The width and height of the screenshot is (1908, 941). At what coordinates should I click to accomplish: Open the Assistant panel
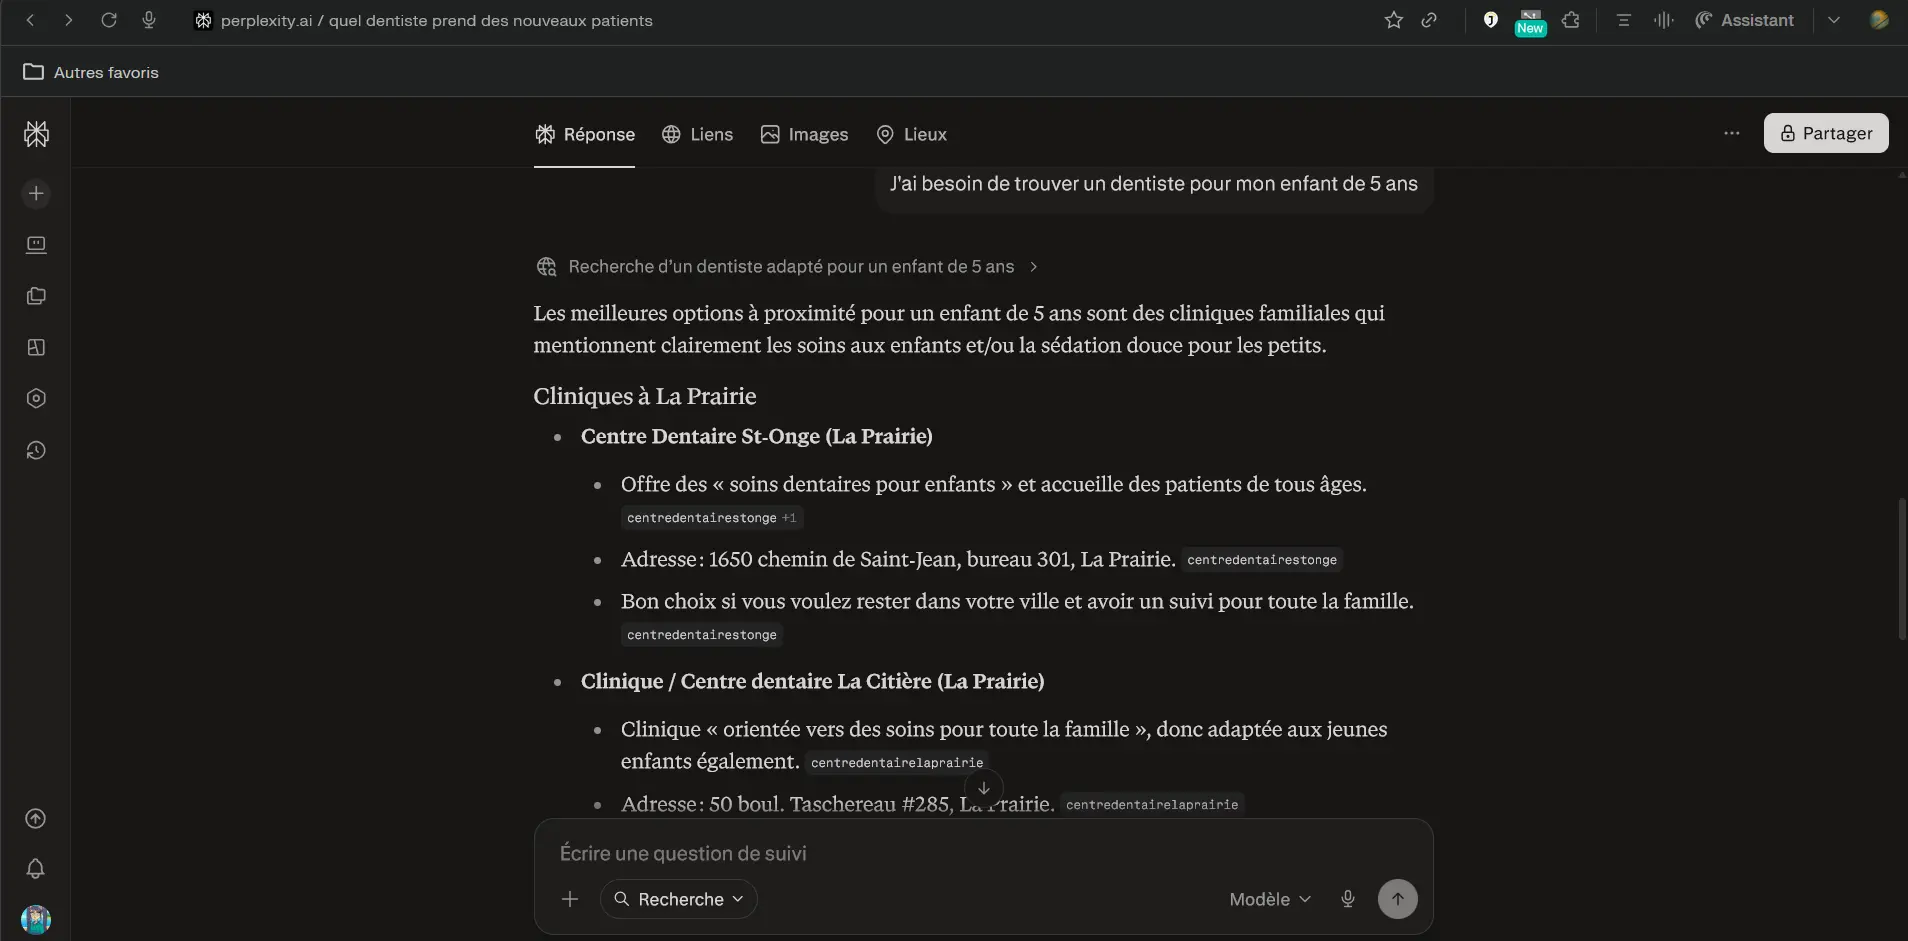(x=1745, y=20)
